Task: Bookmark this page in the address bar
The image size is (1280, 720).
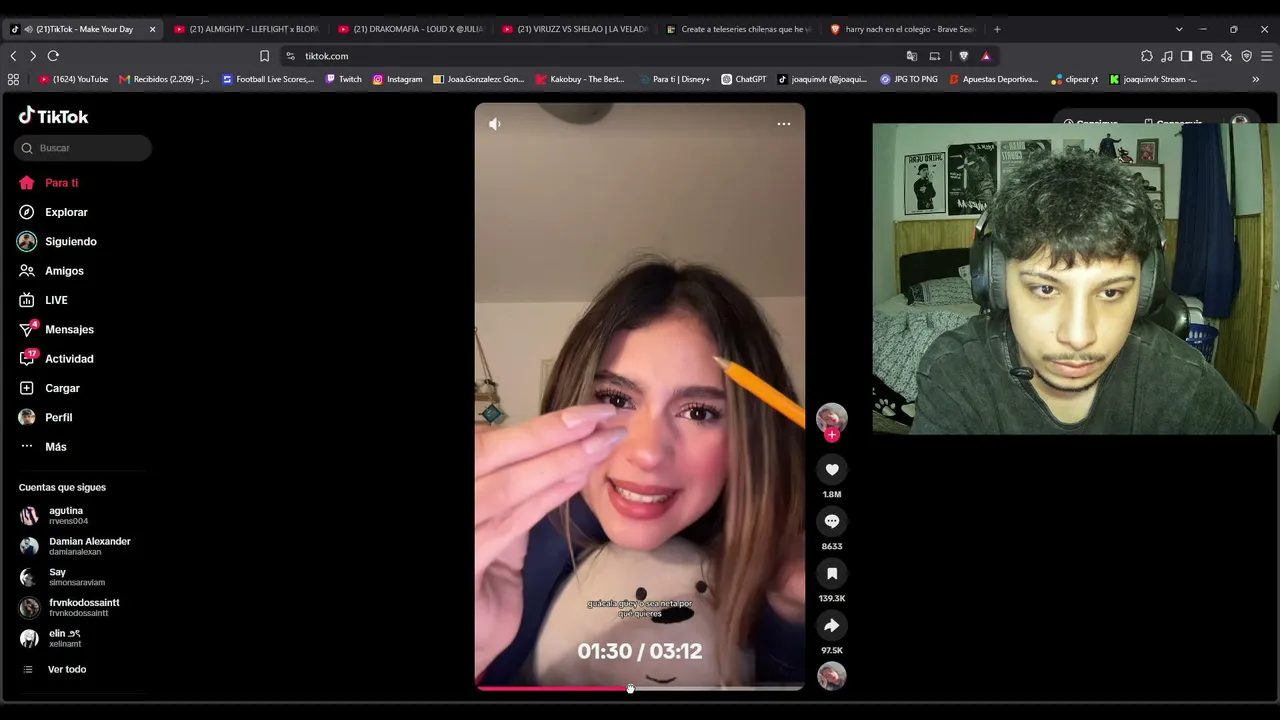Action: pyautogui.click(x=264, y=56)
